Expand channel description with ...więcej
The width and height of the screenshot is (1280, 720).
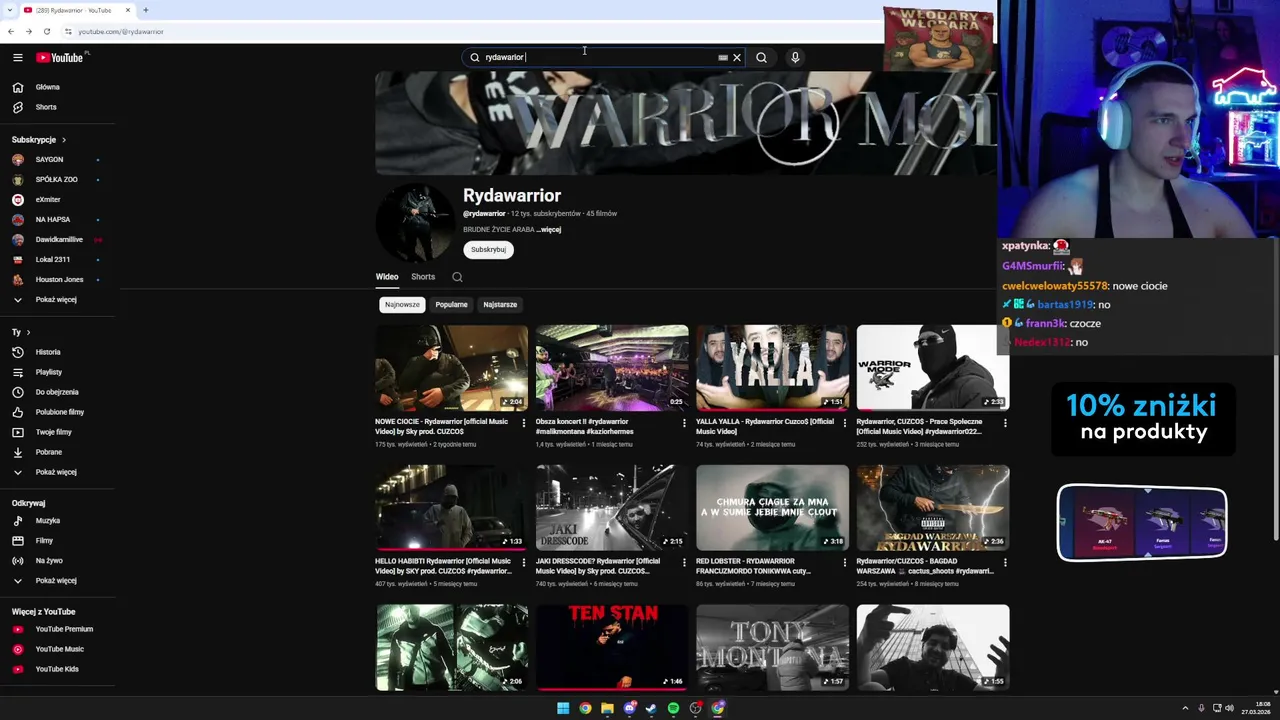coord(549,230)
